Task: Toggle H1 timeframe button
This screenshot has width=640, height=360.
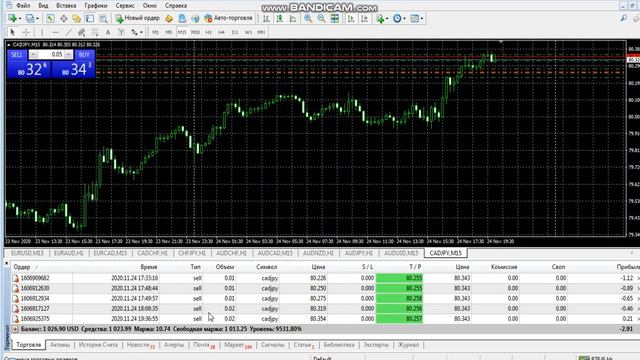Action: tap(209, 32)
